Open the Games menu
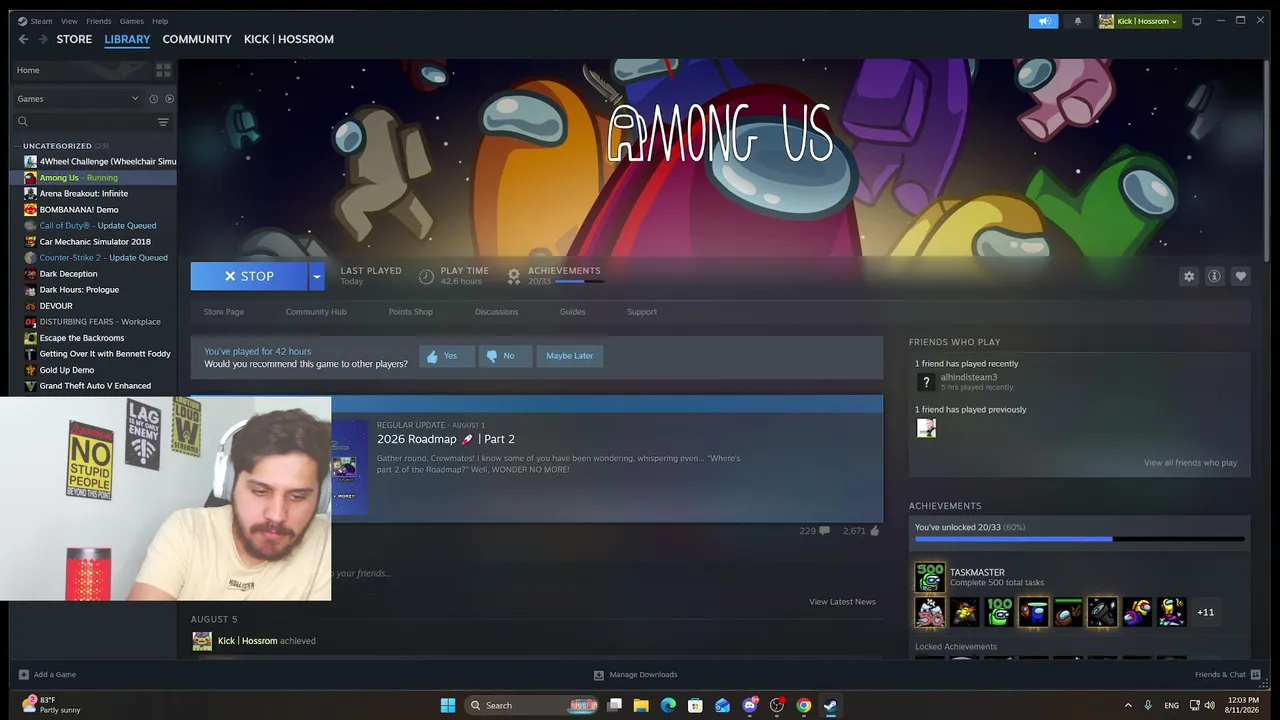 132,21
